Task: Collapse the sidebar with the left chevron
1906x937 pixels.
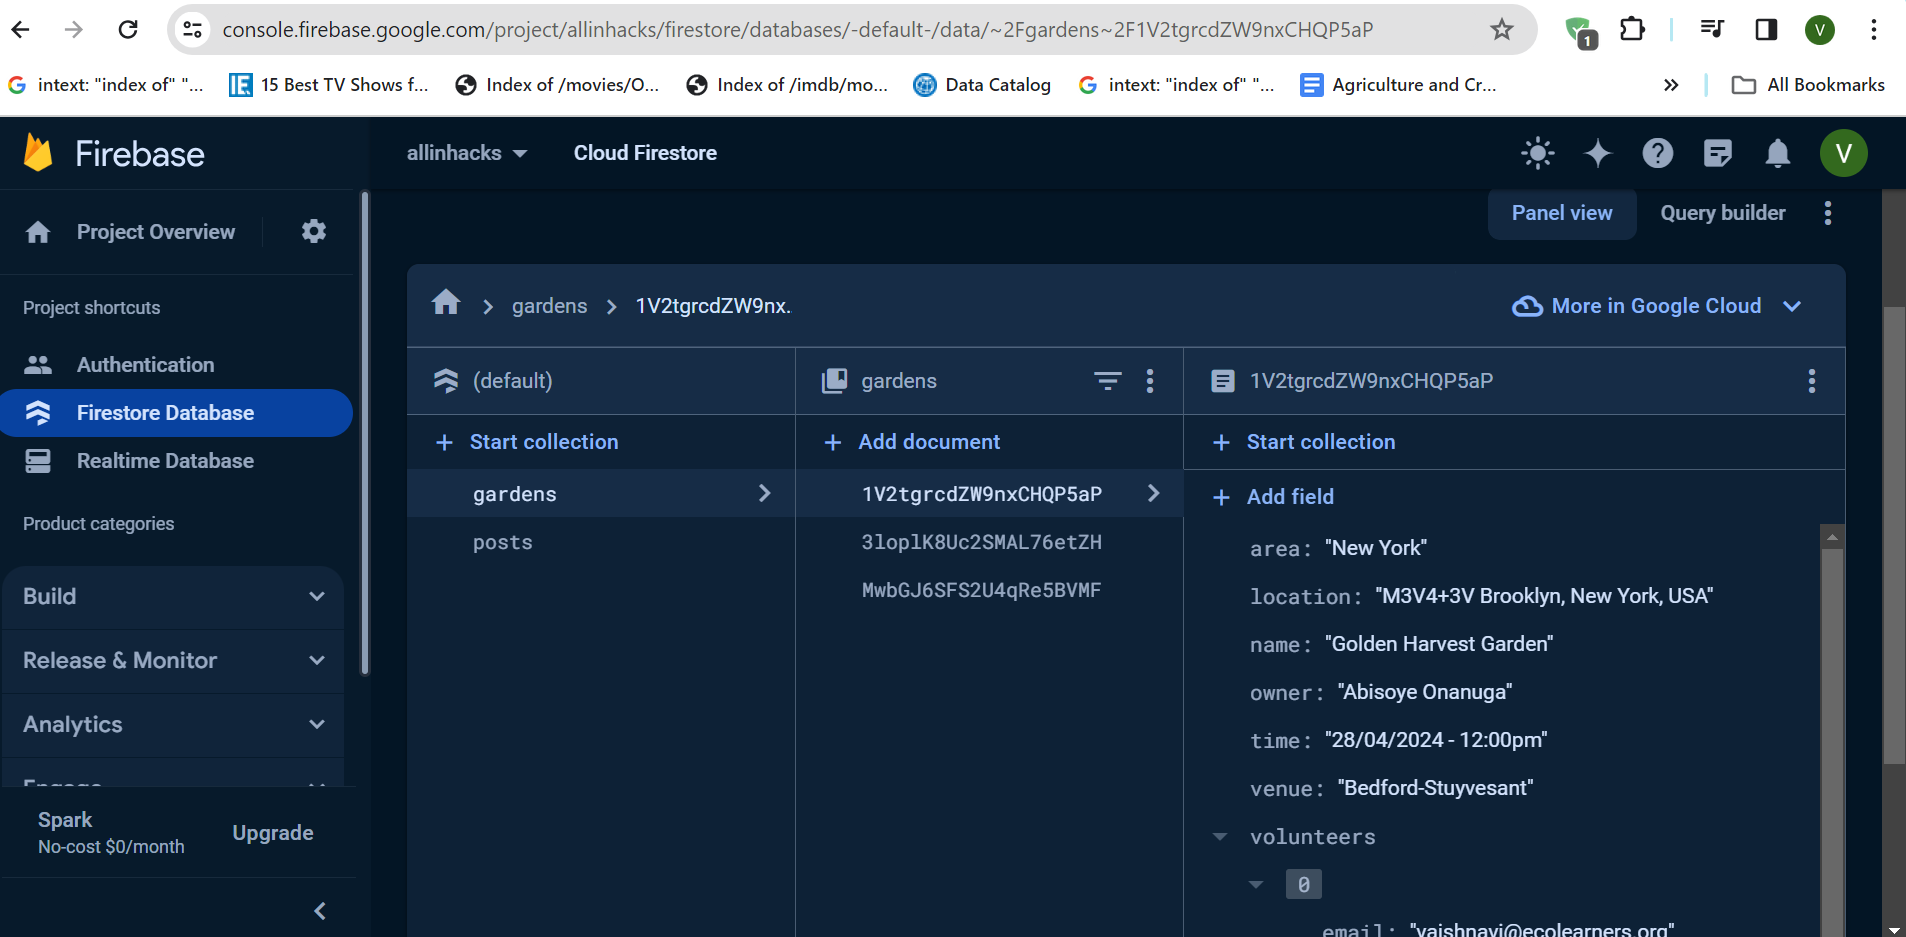Action: coord(320,911)
